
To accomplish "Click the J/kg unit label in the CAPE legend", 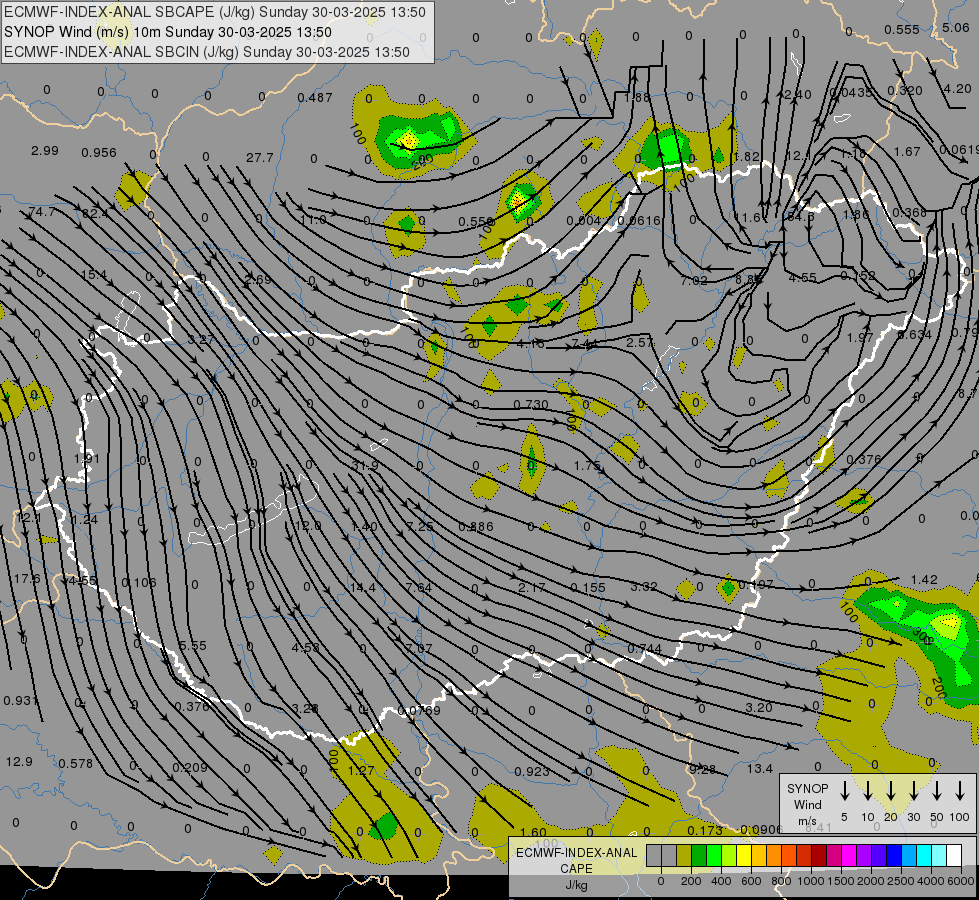I will (576, 885).
